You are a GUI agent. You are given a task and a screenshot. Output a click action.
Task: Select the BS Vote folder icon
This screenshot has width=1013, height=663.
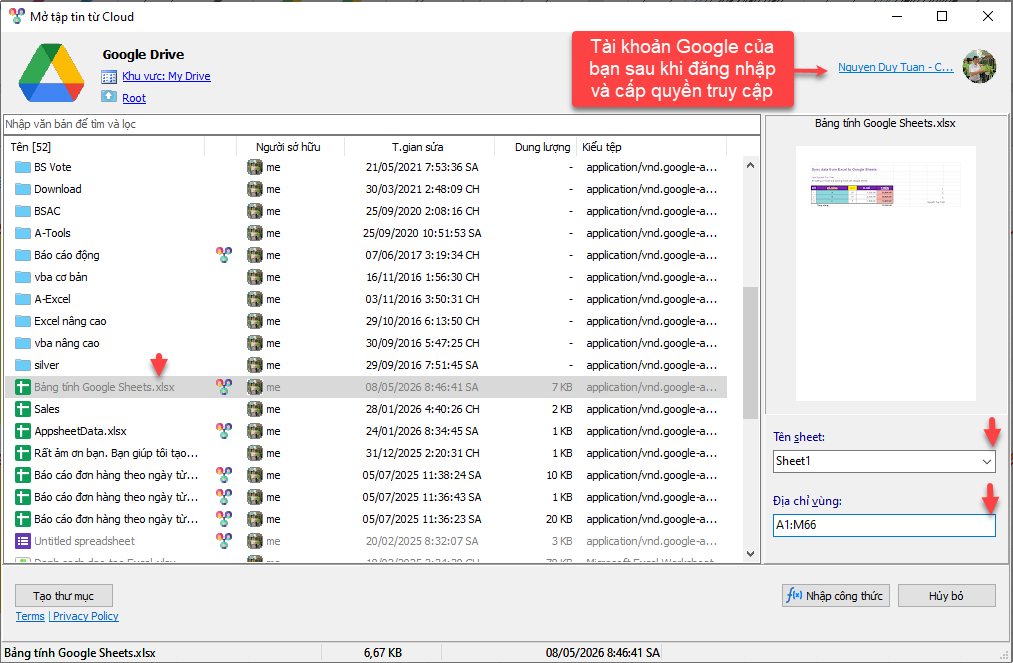pyautogui.click(x=23, y=167)
